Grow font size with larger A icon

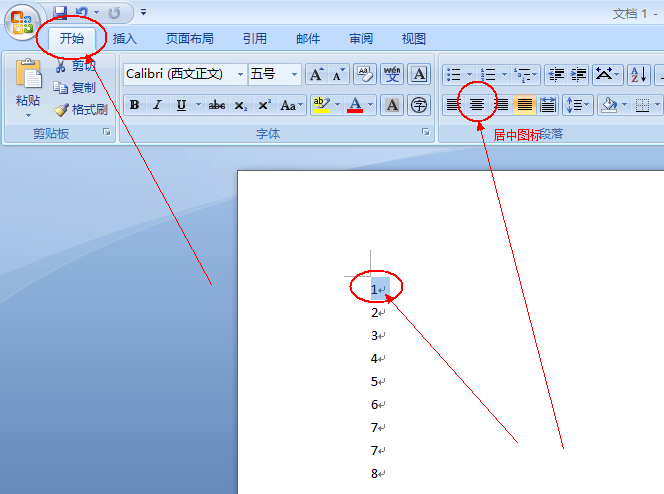316,74
